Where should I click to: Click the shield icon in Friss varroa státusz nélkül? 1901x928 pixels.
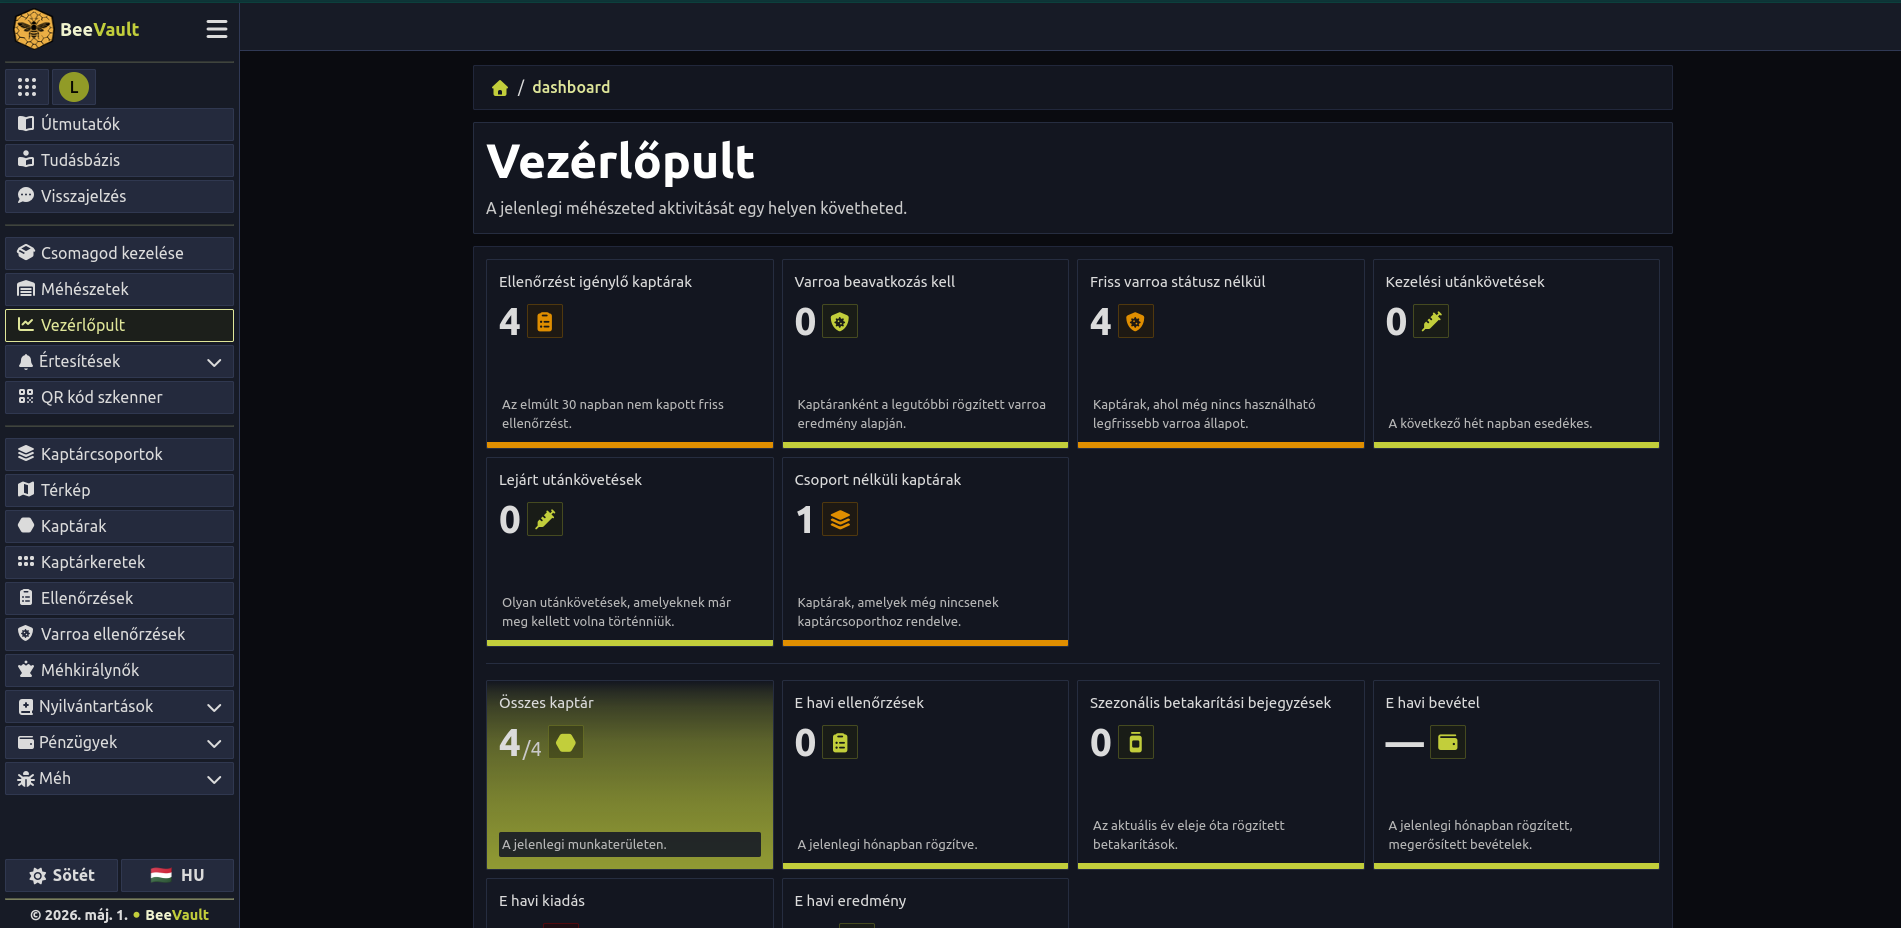(x=1135, y=321)
